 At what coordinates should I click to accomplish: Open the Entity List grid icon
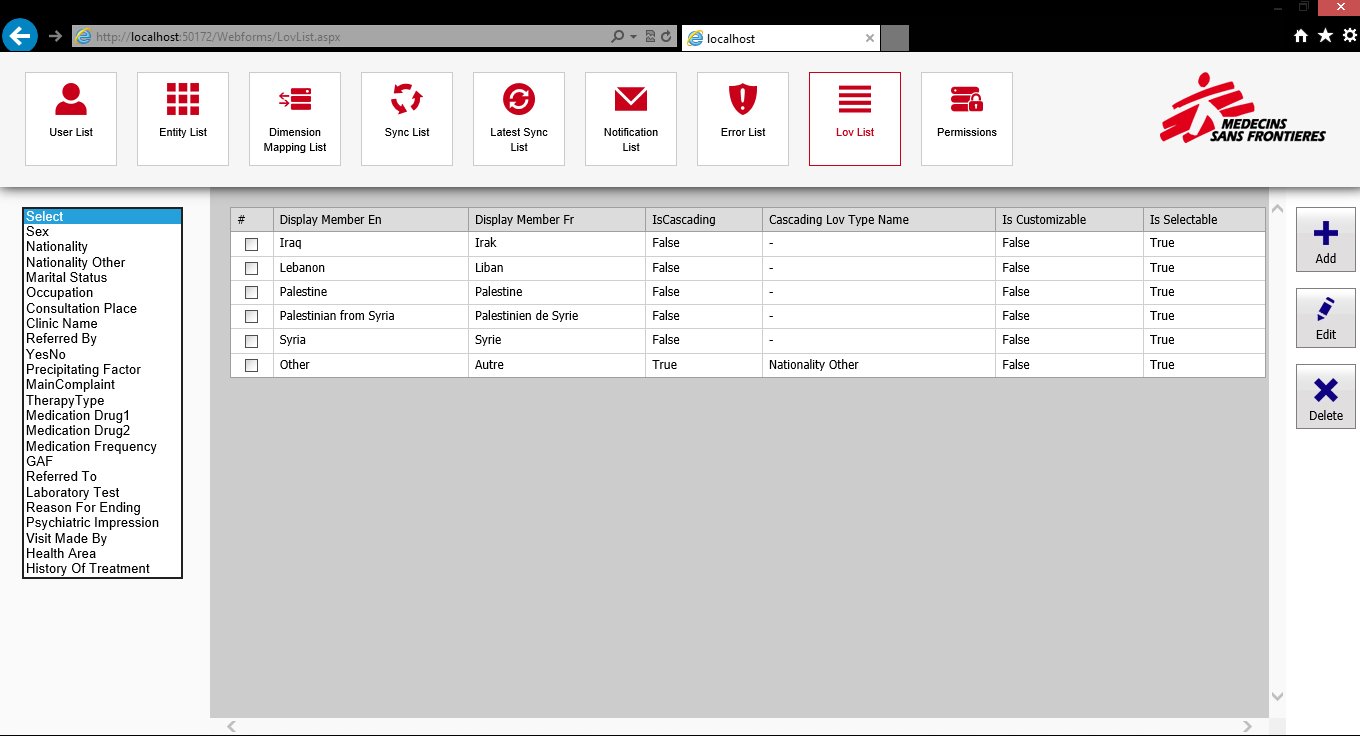click(183, 119)
